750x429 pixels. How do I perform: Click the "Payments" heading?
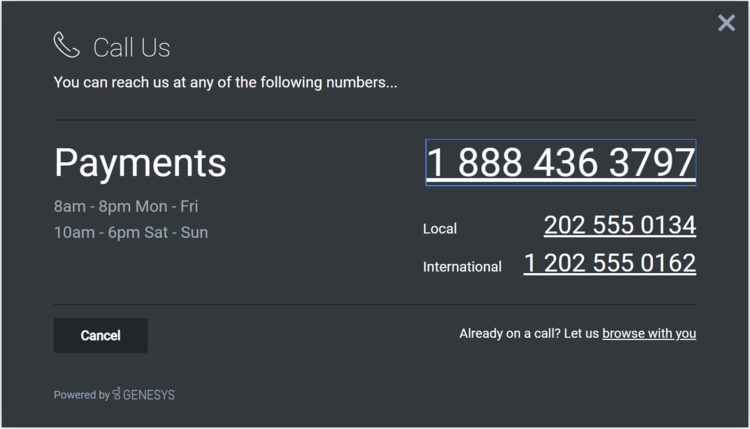[x=140, y=163]
